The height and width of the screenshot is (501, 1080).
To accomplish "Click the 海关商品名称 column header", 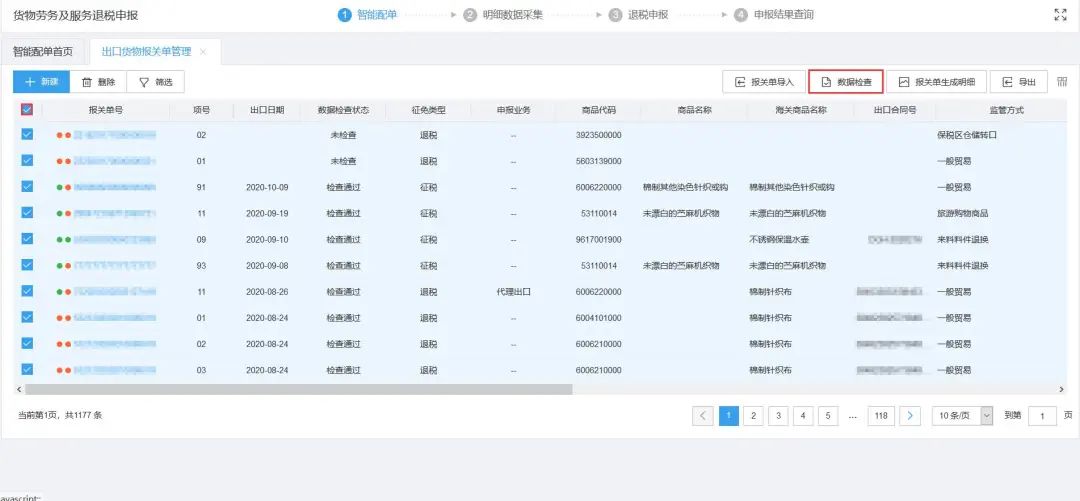I will (800, 110).
